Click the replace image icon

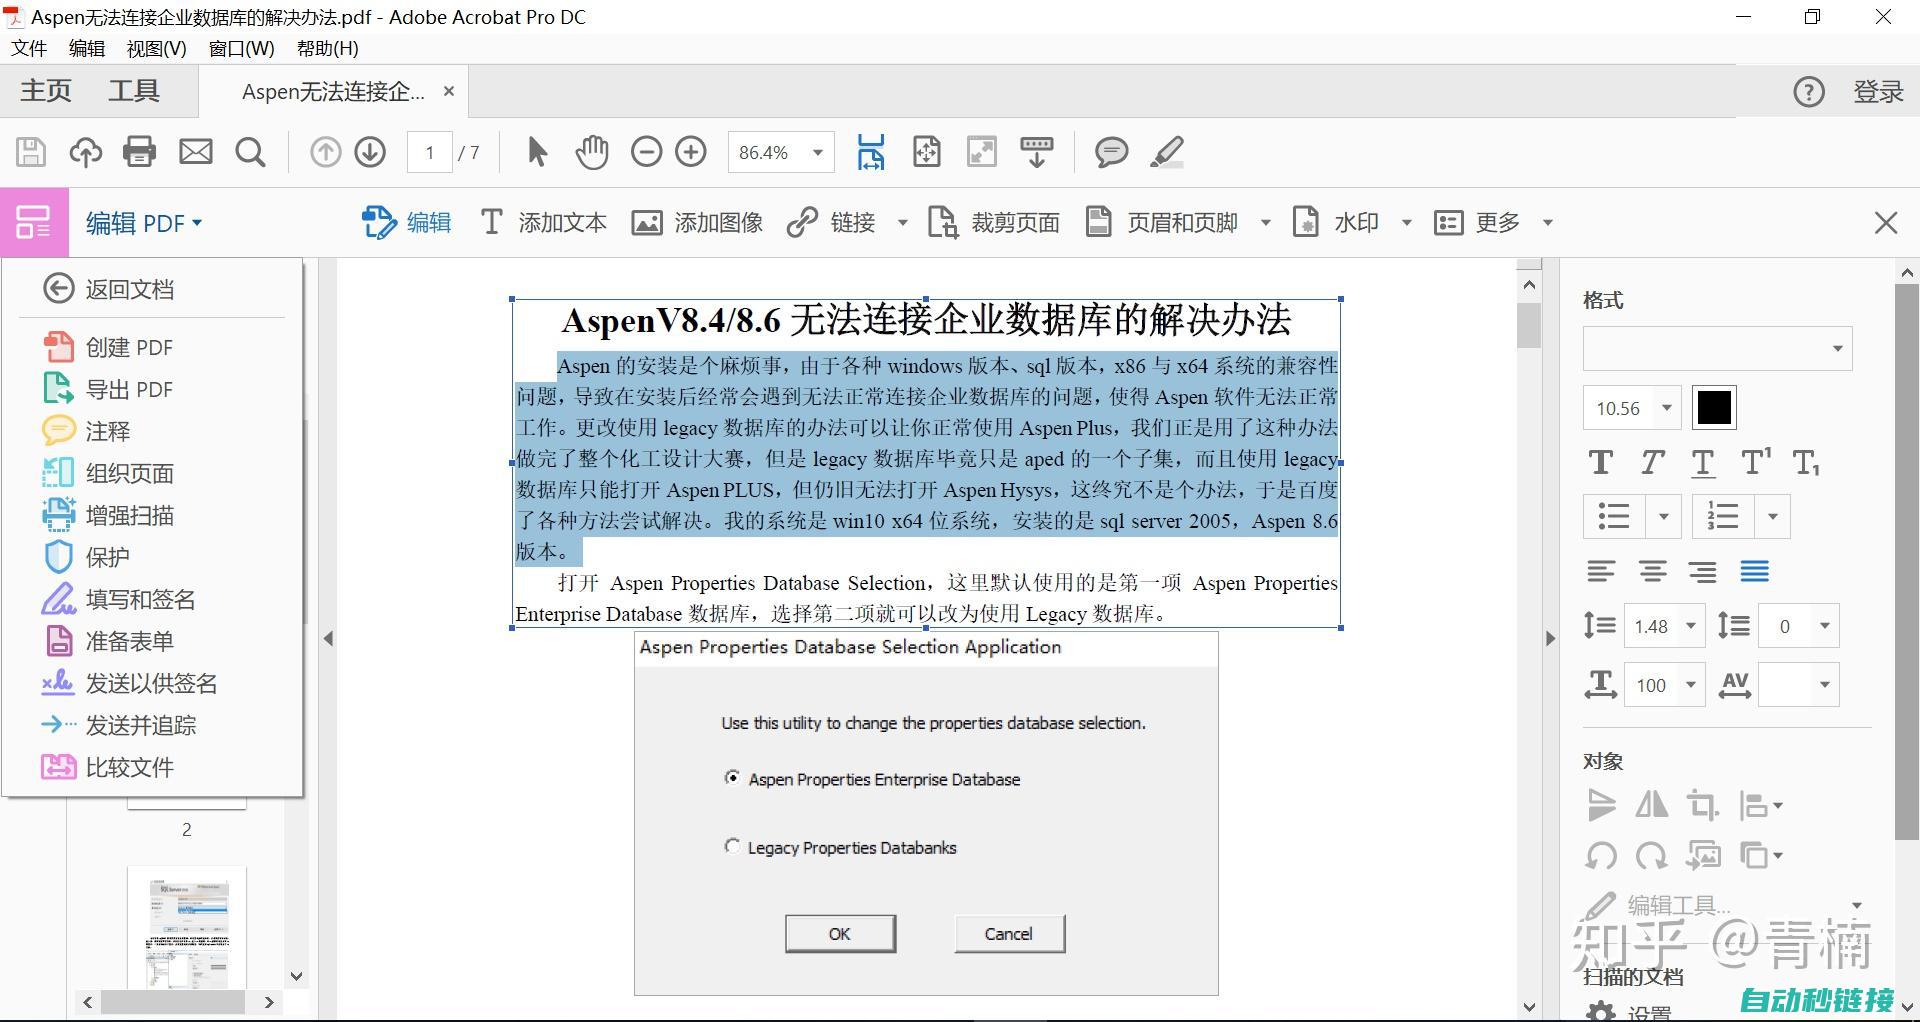1703,856
